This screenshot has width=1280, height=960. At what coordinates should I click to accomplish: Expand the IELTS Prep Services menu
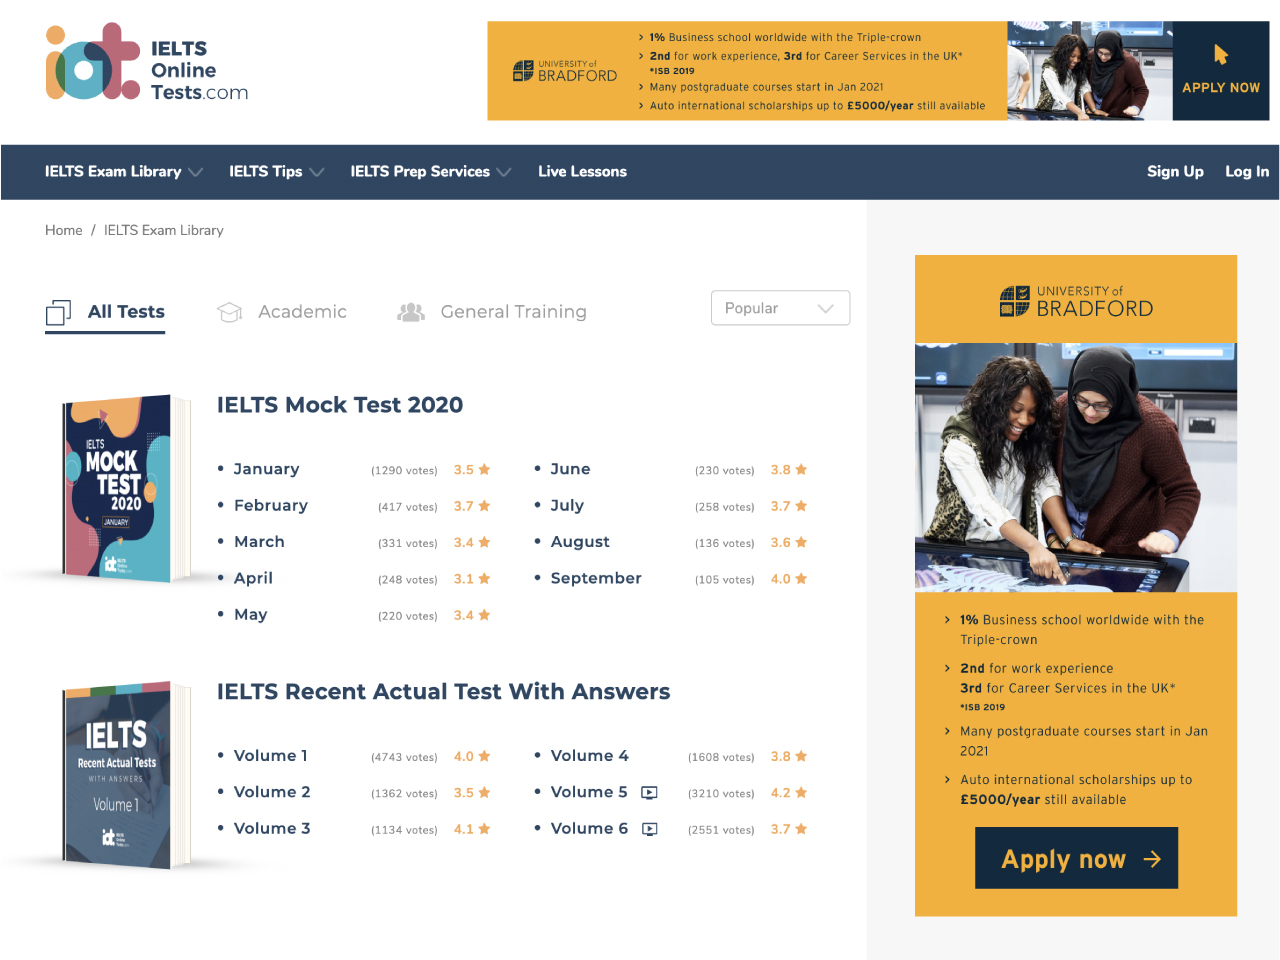point(431,172)
